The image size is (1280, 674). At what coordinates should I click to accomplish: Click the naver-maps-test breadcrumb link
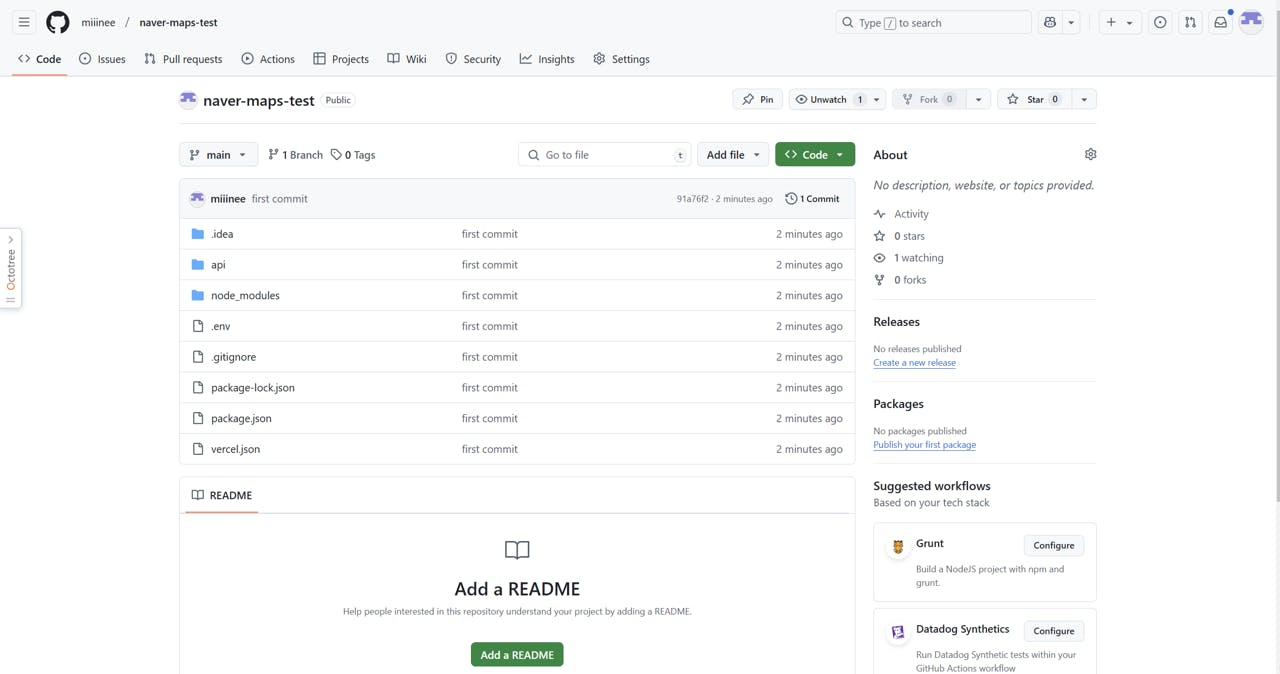click(x=178, y=22)
